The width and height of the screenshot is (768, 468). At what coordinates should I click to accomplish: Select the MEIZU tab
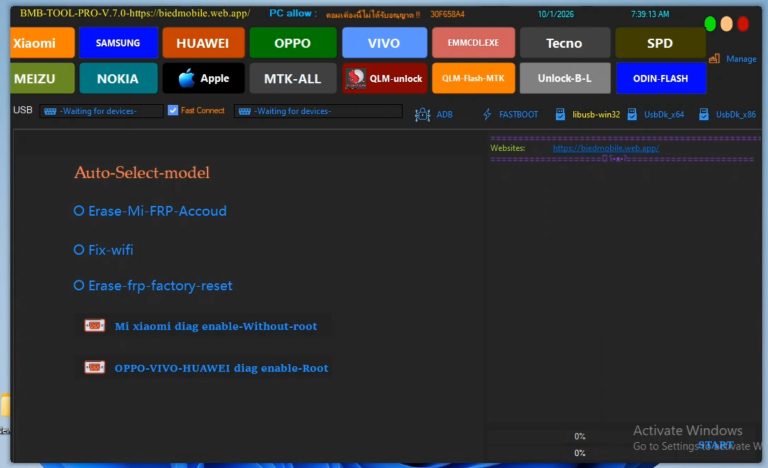click(43, 78)
